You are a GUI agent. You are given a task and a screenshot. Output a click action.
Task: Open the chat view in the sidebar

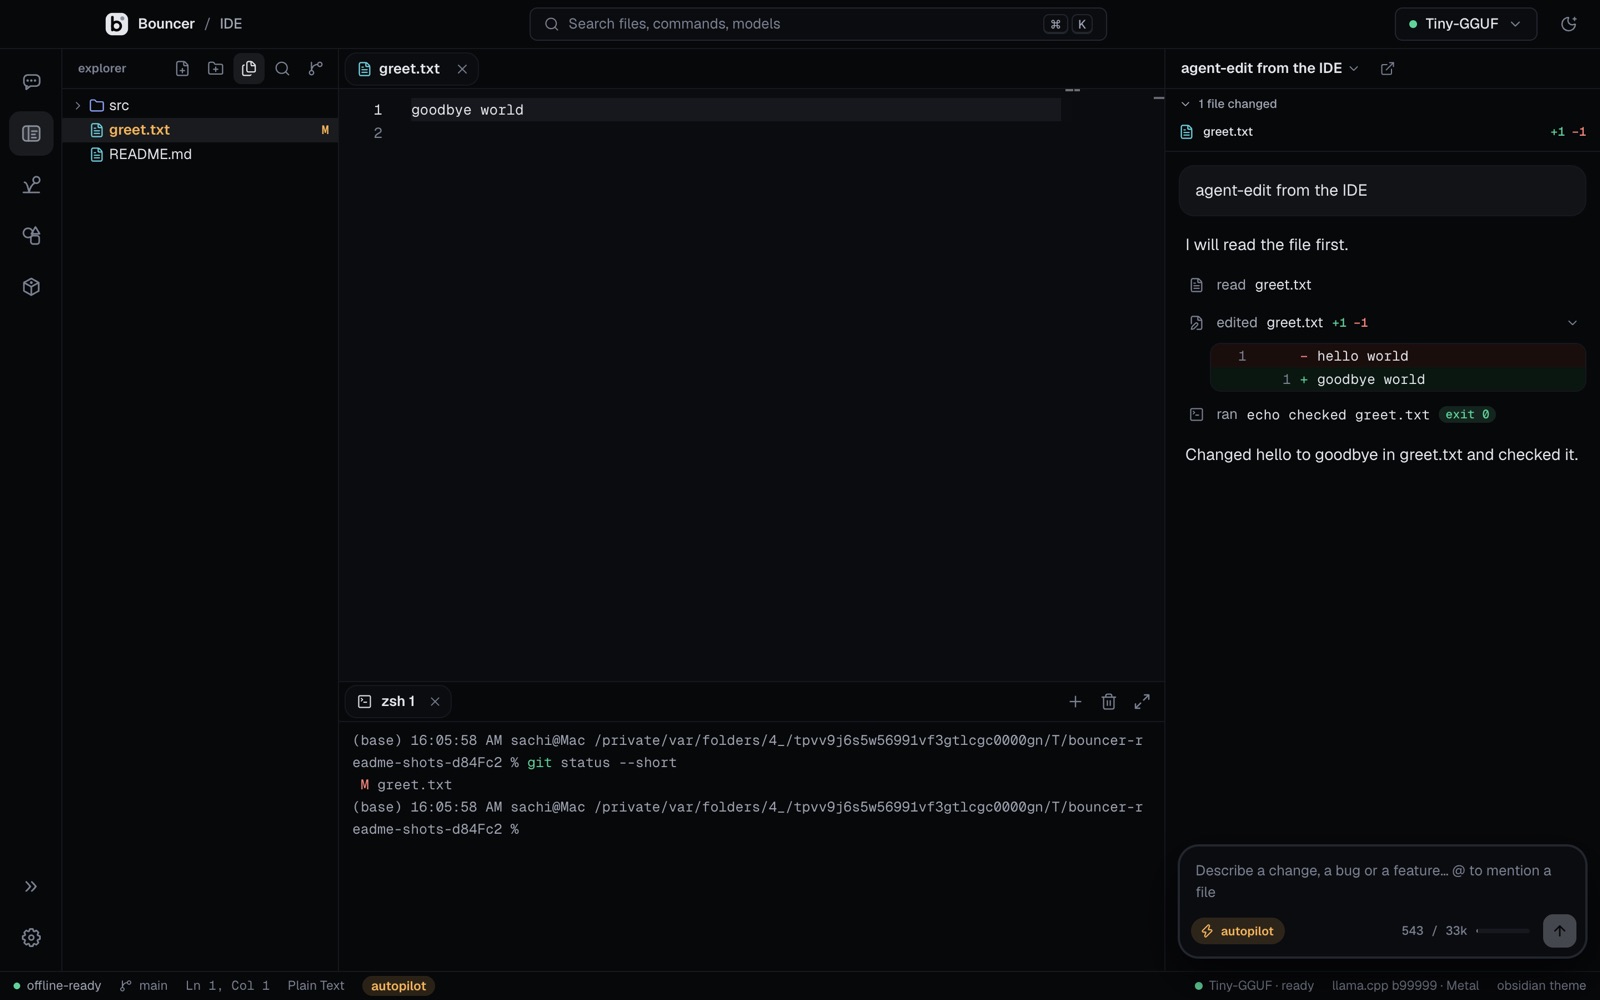coord(31,82)
